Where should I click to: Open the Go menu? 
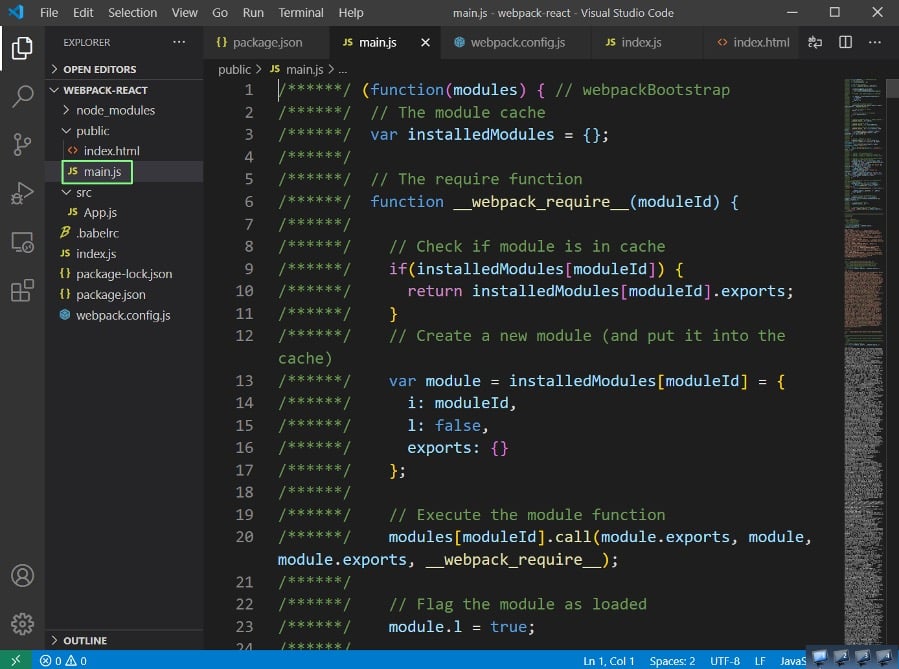220,13
